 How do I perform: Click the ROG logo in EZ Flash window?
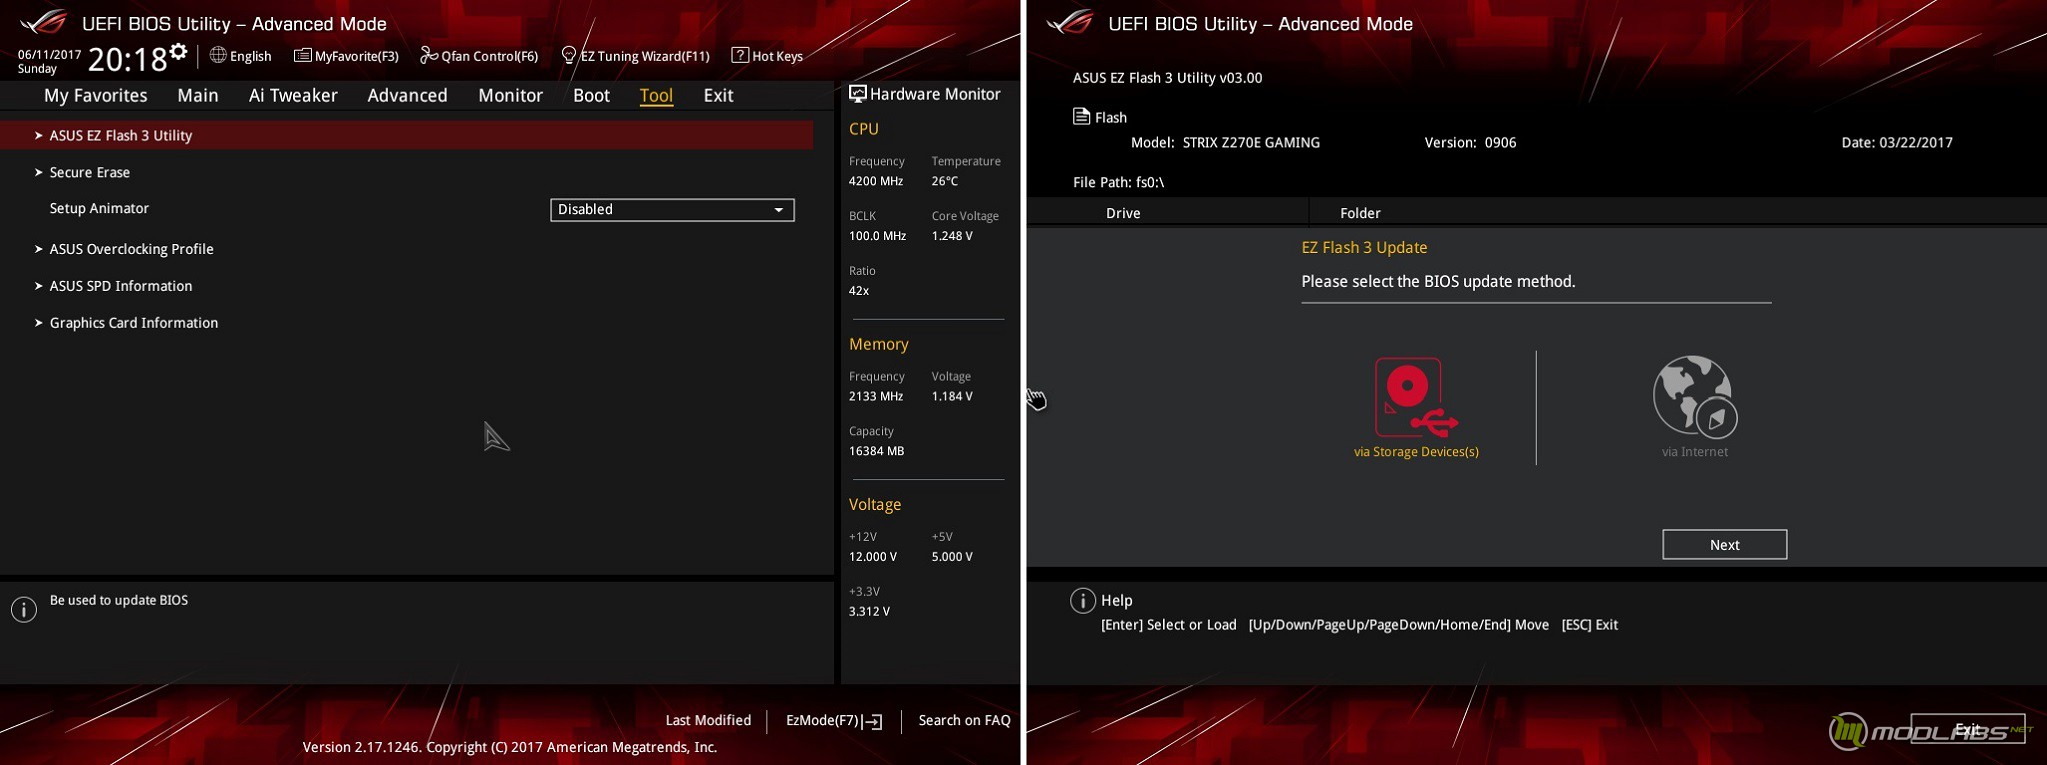1071,21
